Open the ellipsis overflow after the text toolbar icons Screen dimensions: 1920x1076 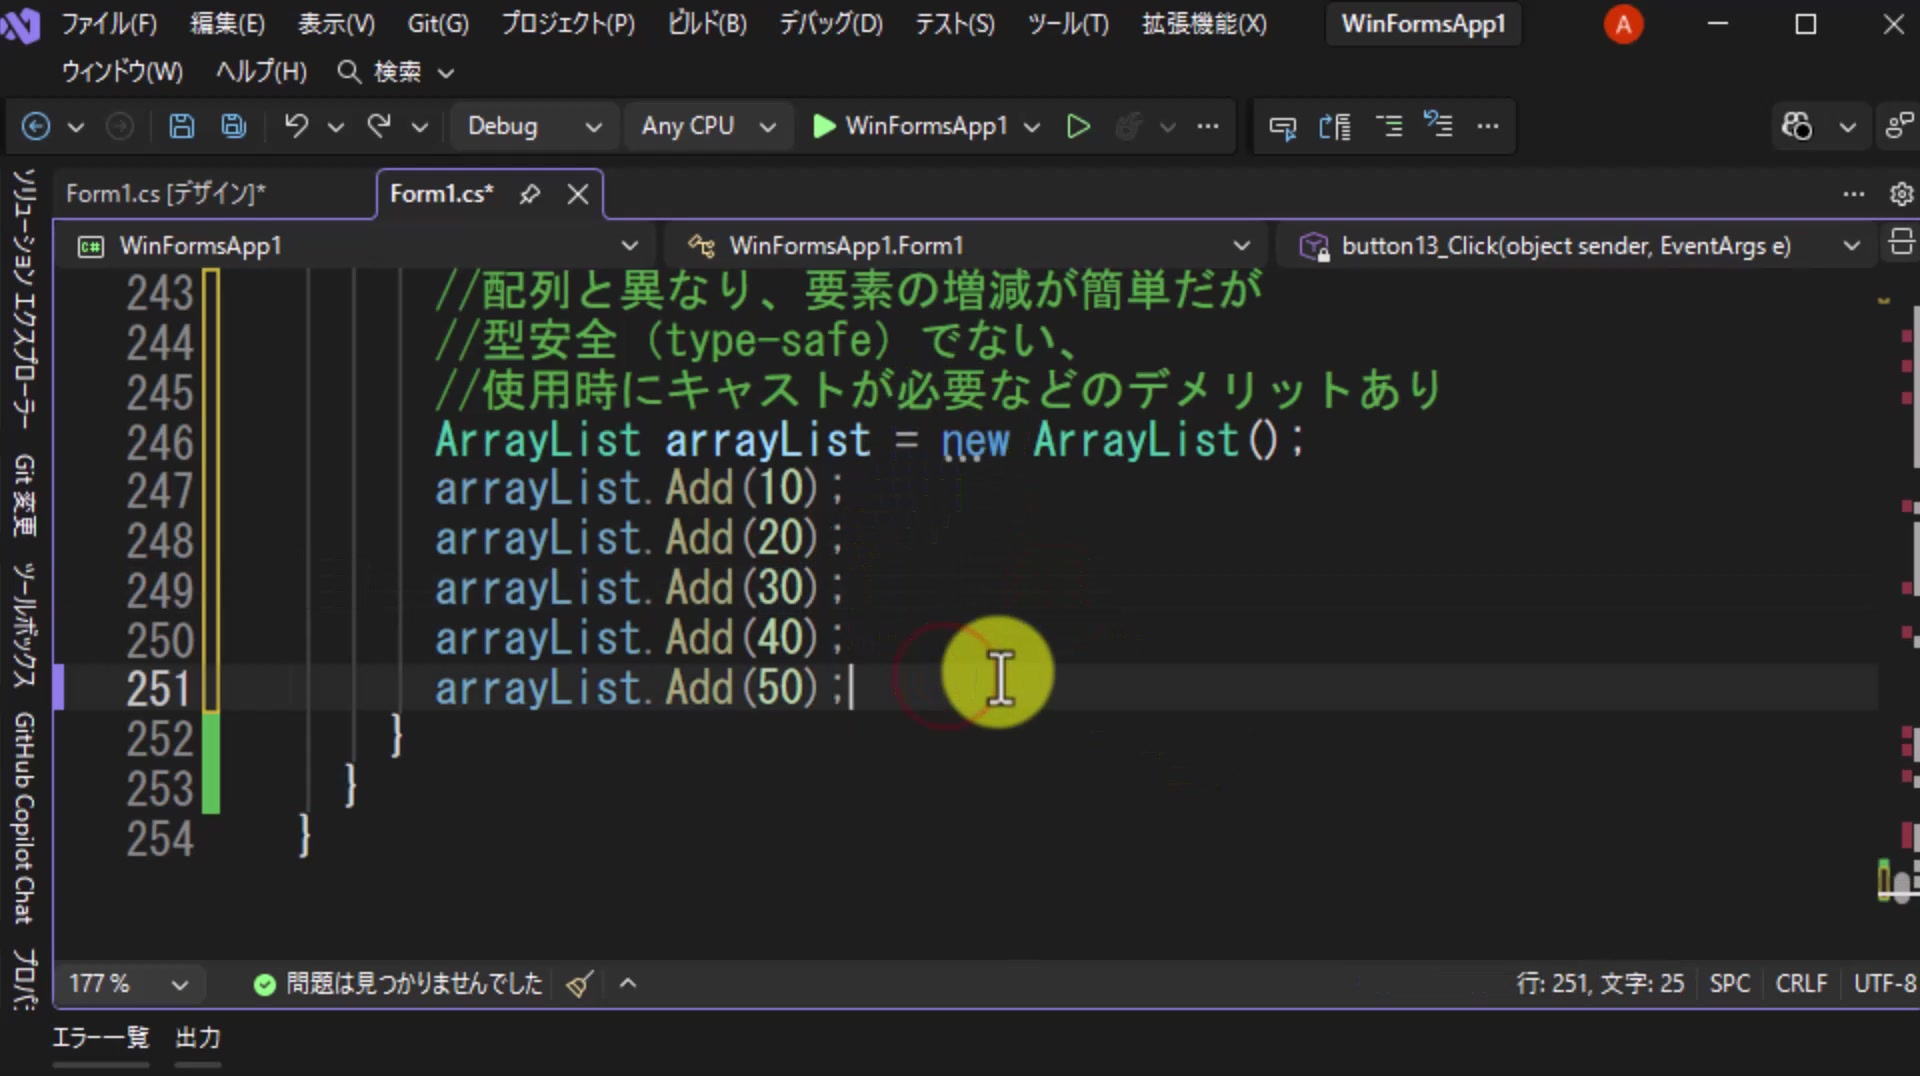1488,126
